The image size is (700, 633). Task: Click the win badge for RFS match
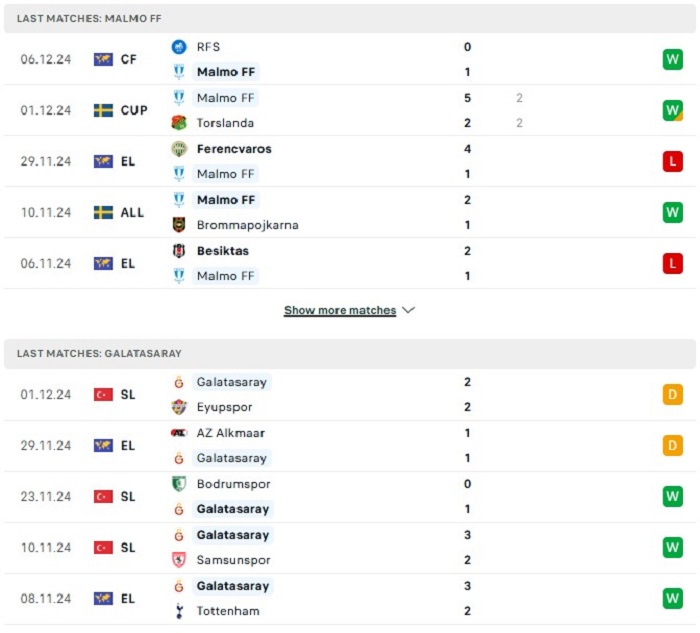(x=673, y=59)
